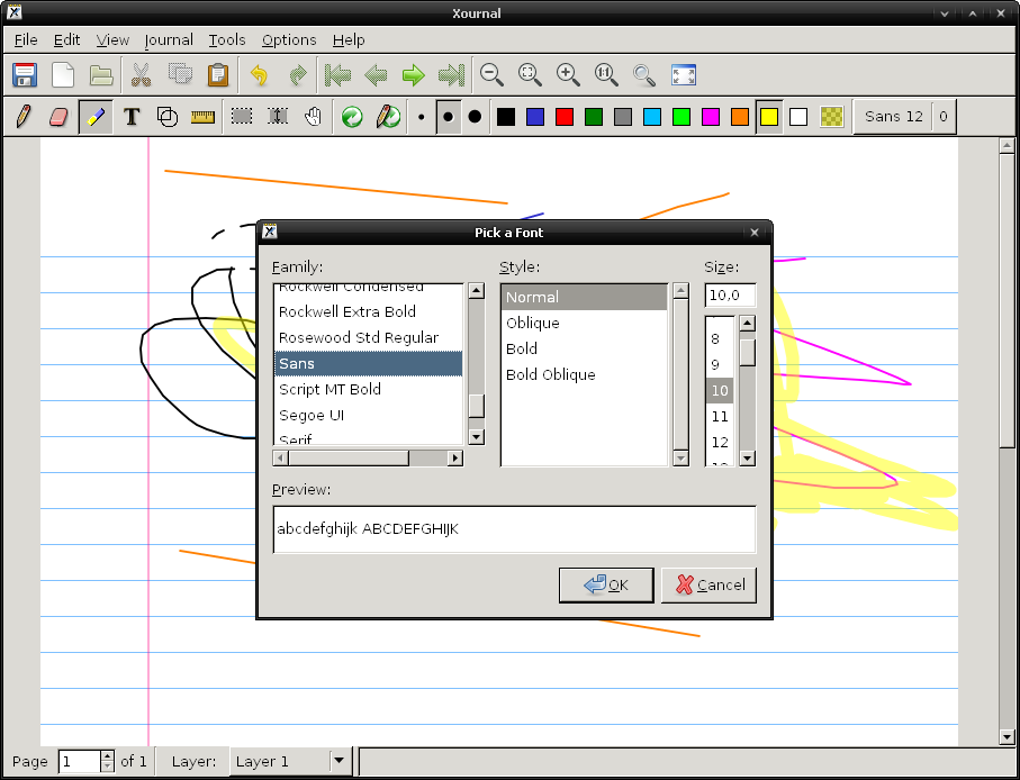Click the font Preview text field
The image size is (1020, 780).
pyautogui.click(x=514, y=530)
